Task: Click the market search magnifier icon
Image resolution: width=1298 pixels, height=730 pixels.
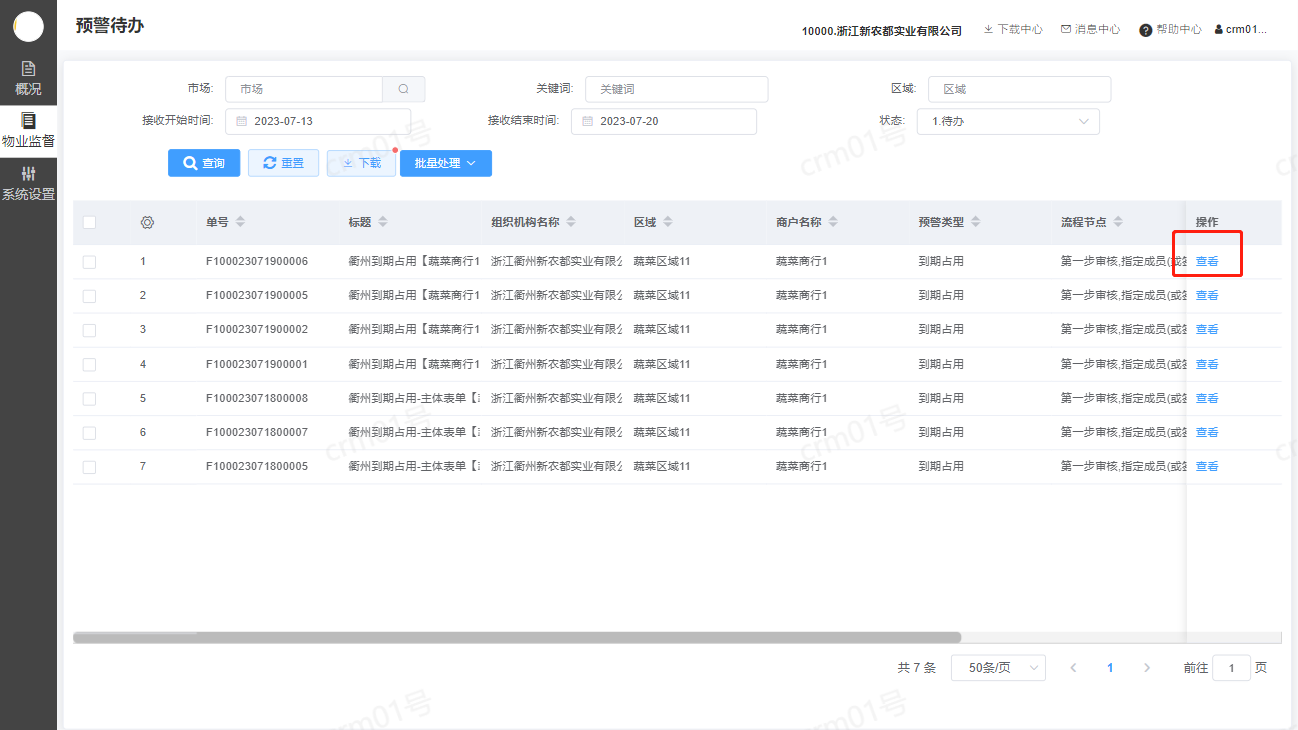Action: click(403, 89)
